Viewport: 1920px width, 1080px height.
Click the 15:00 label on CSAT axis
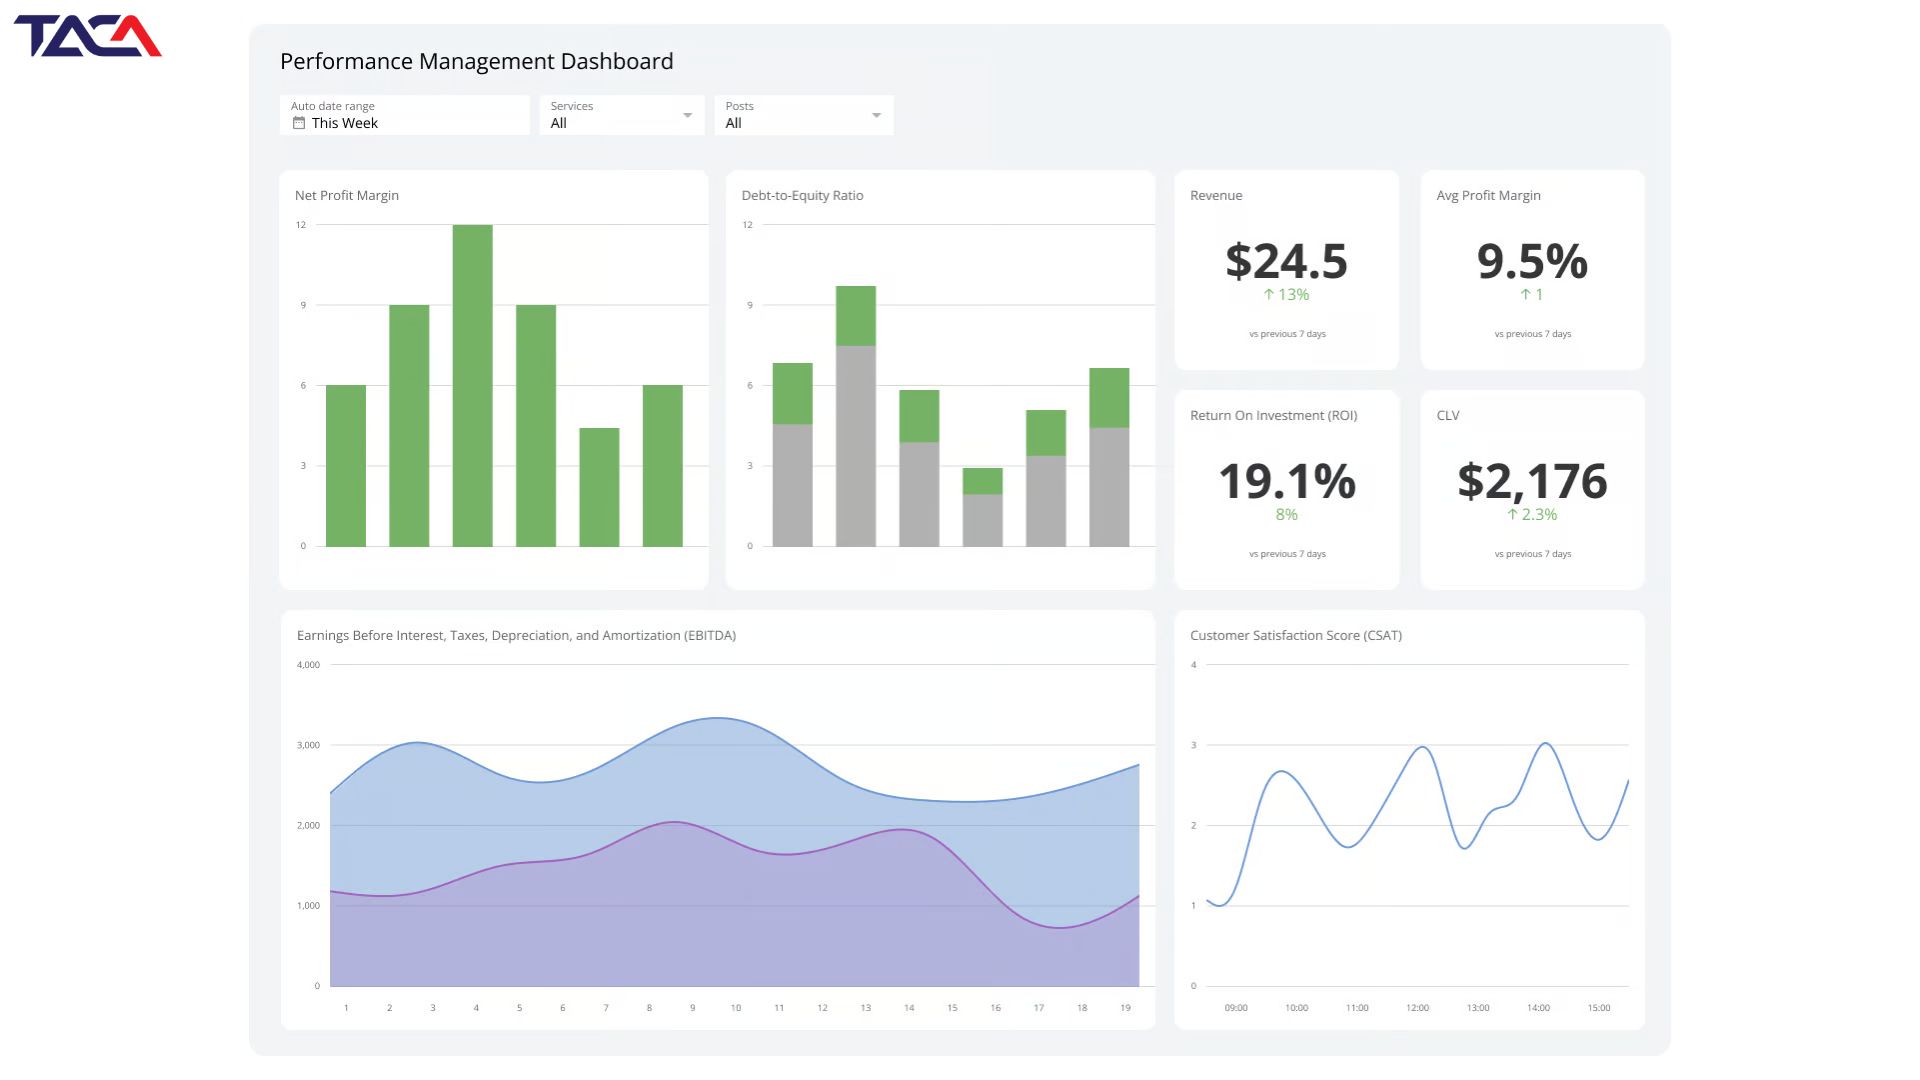pyautogui.click(x=1599, y=1008)
